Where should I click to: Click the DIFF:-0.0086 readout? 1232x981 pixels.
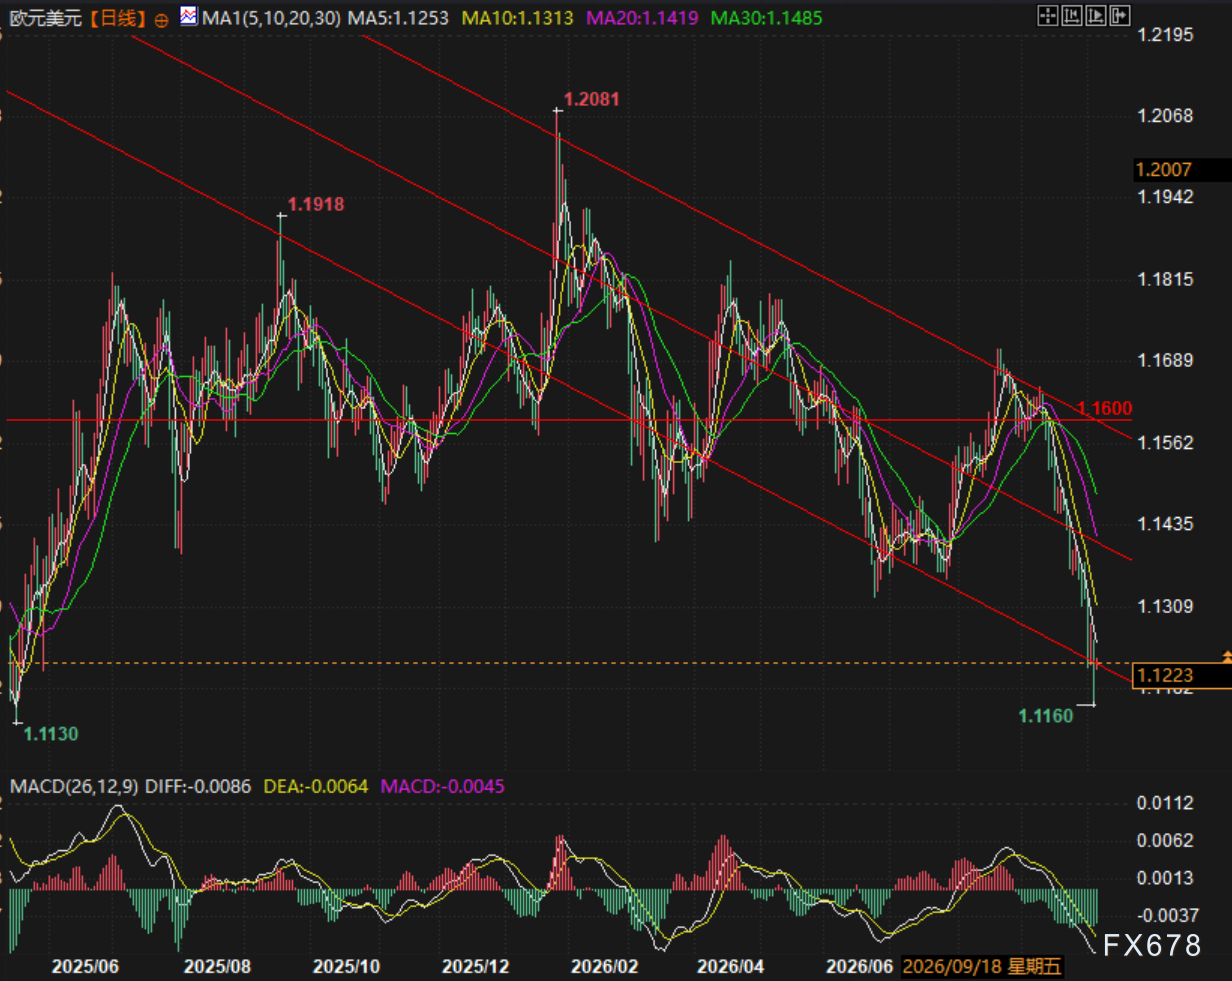pyautogui.click(x=200, y=787)
